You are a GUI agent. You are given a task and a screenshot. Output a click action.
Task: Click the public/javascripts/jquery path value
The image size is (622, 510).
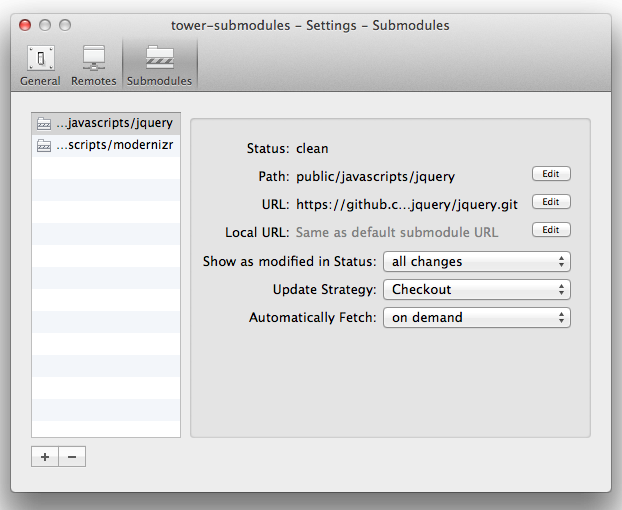pos(375,176)
